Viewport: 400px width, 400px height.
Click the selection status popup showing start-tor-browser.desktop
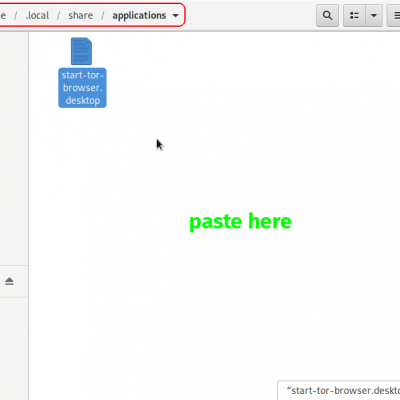pyautogui.click(x=339, y=390)
